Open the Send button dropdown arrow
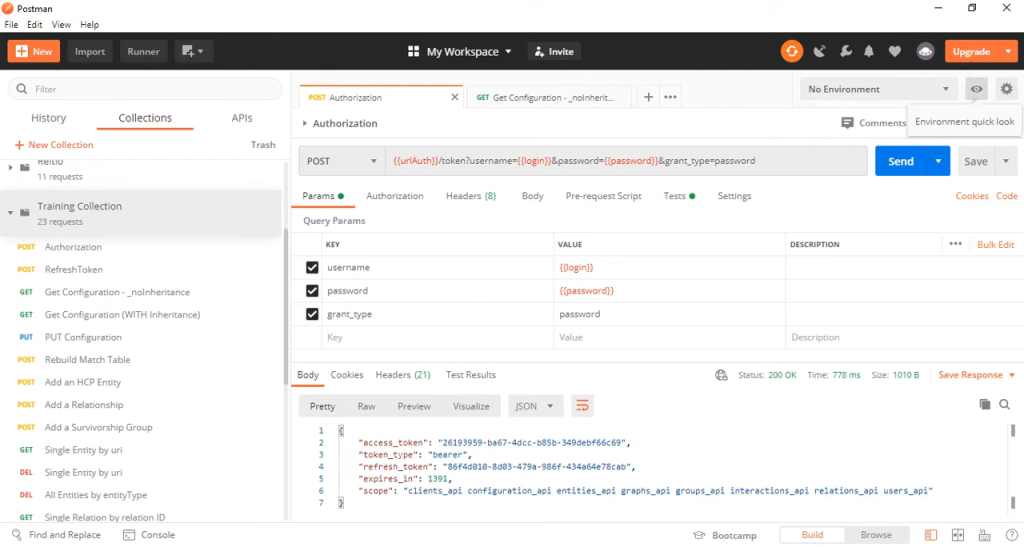 tap(938, 161)
